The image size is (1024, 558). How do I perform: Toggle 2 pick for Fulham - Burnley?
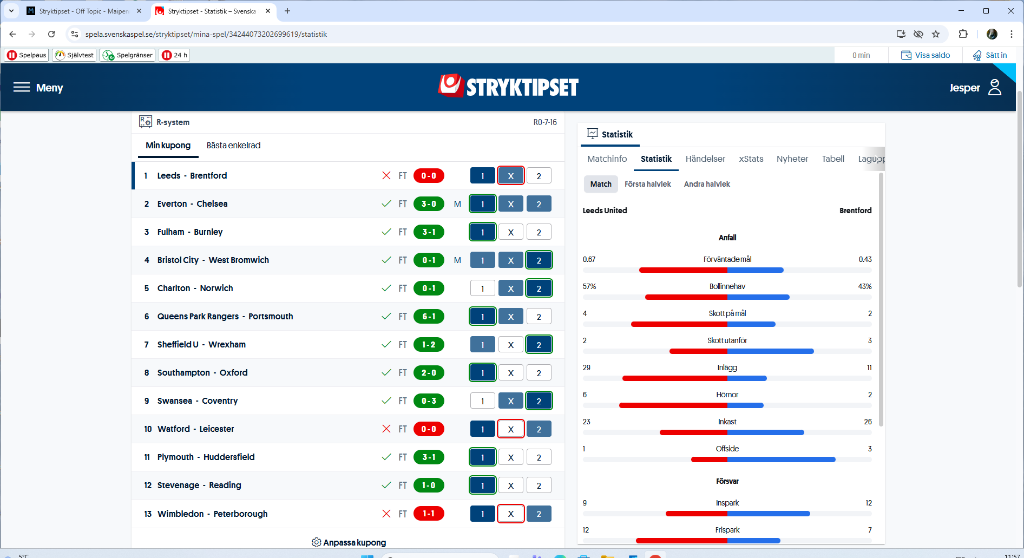[538, 232]
